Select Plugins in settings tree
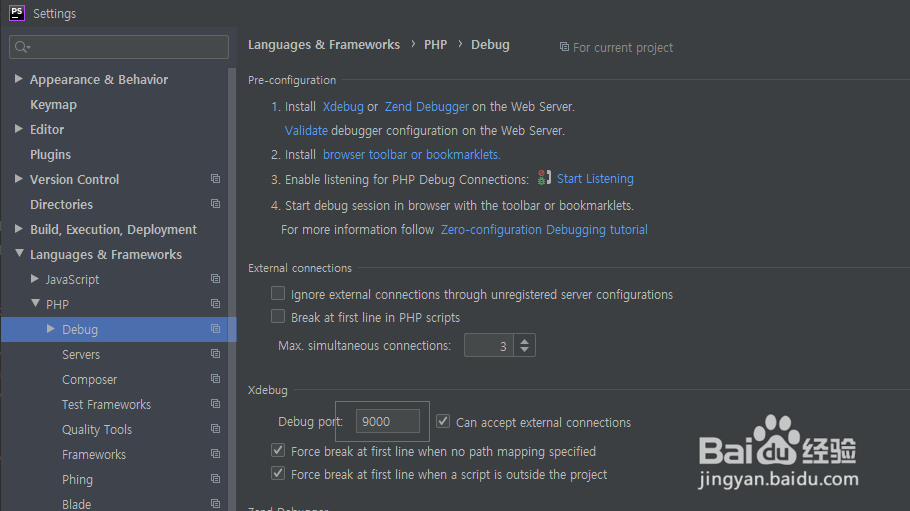Viewport: 910px width, 511px height. (x=50, y=154)
